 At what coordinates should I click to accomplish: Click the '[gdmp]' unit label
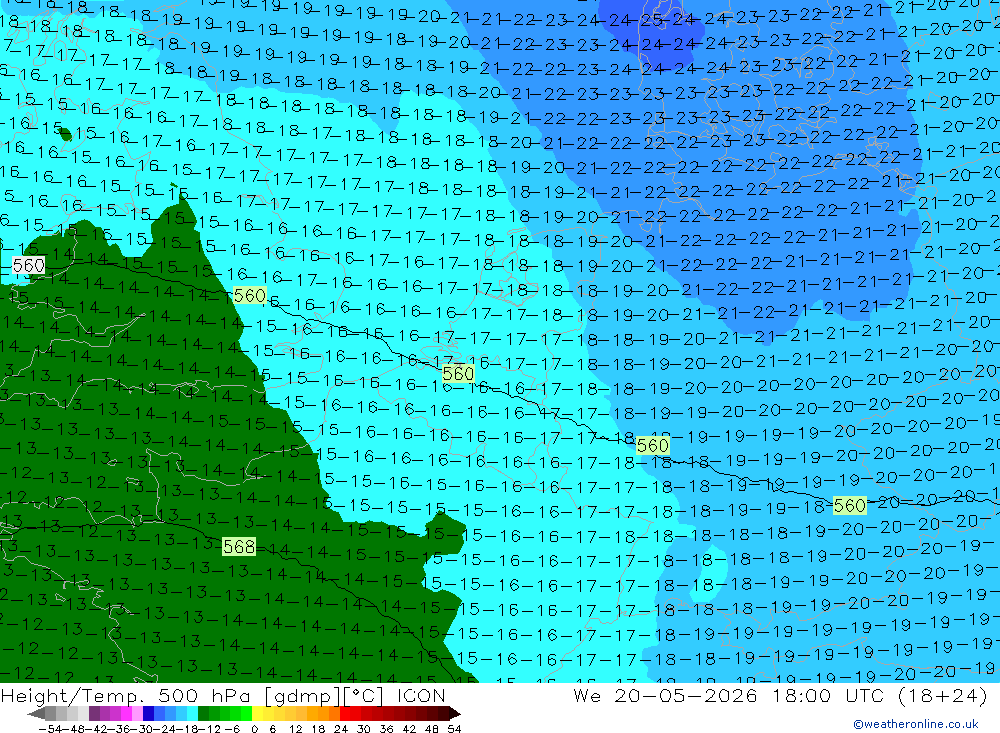[x=304, y=695]
